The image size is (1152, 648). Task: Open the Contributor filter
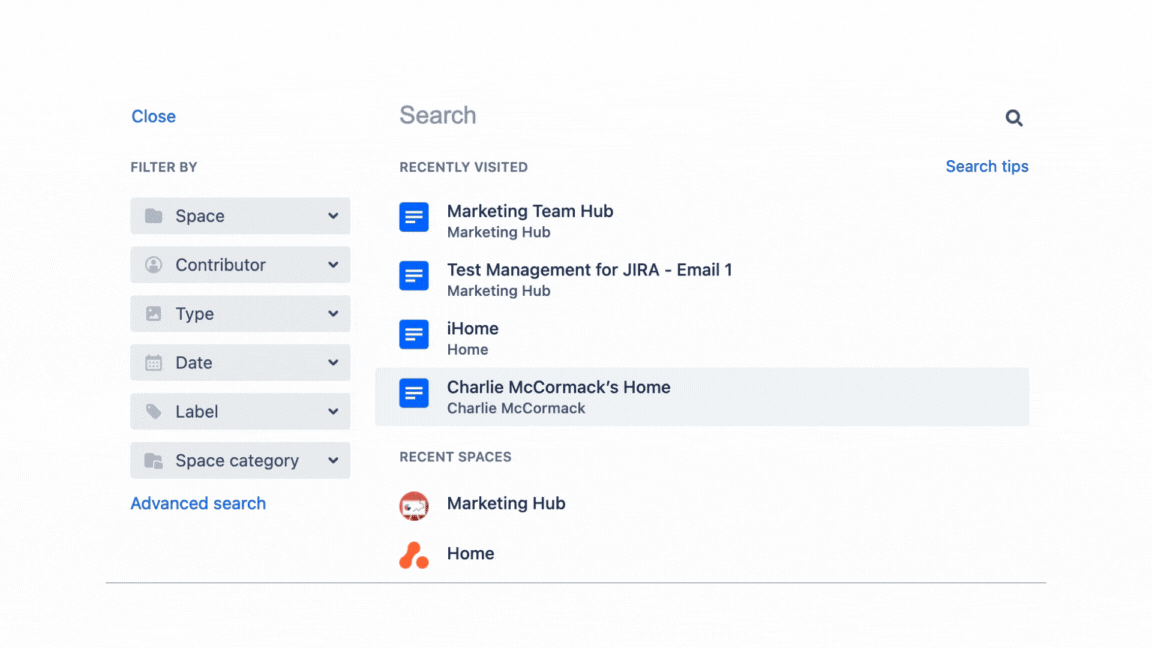click(x=333, y=264)
